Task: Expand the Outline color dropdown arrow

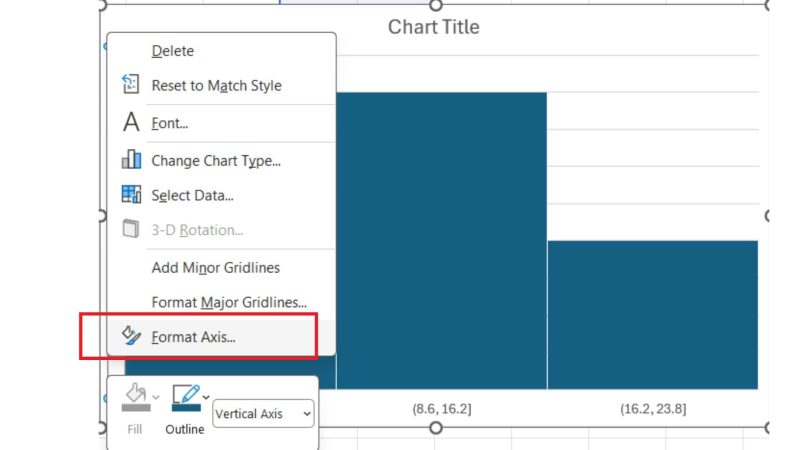Action: pos(206,397)
